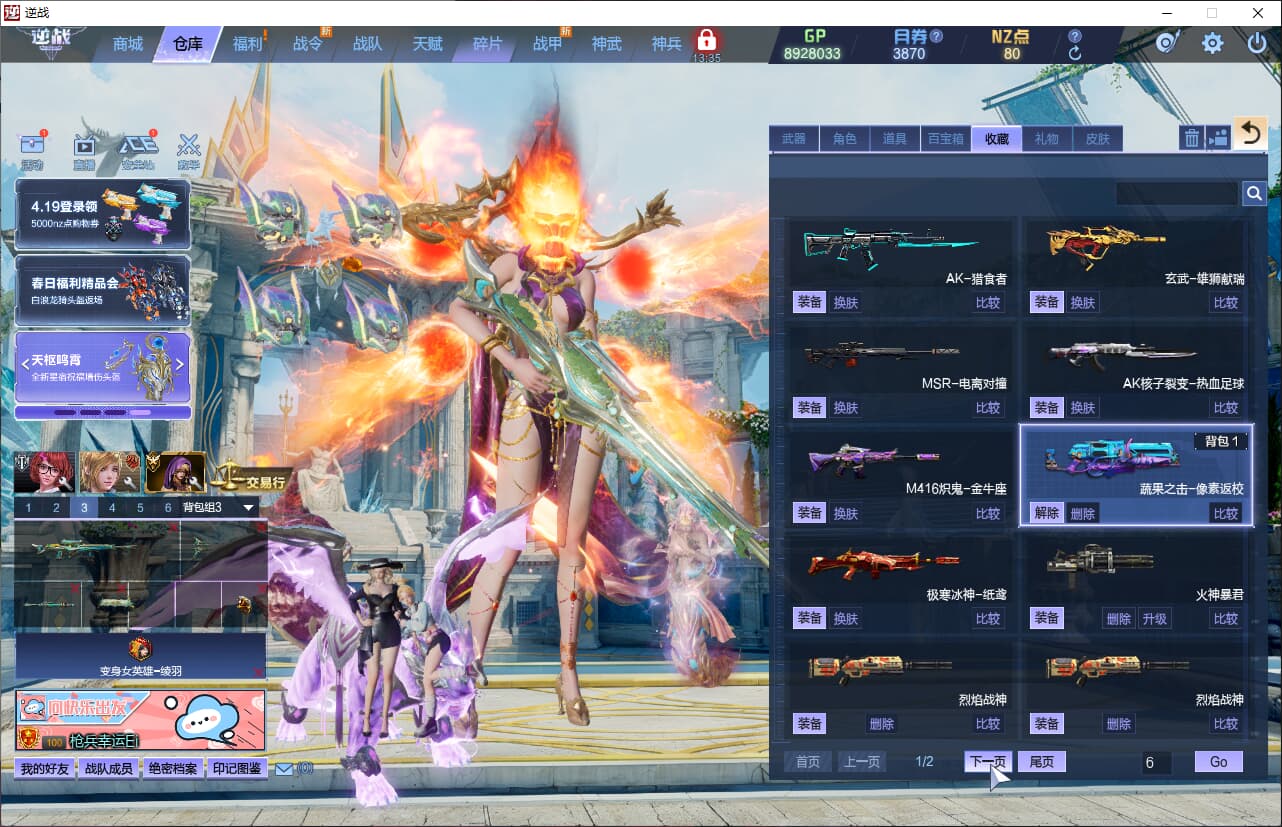Click the help icon above the refresh arrow
1282x827 pixels.
click(x=1075, y=36)
